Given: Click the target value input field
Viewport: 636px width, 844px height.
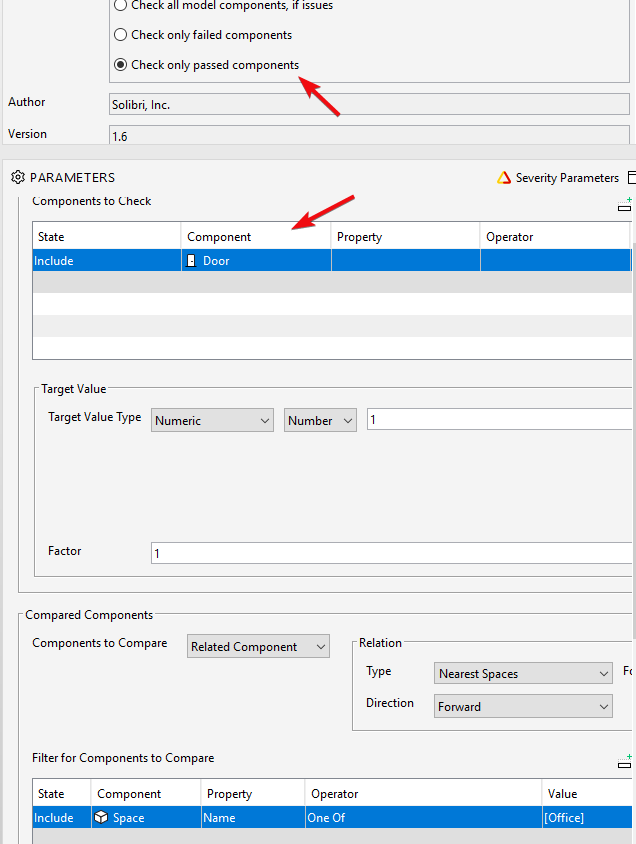Looking at the screenshot, I should point(500,419).
